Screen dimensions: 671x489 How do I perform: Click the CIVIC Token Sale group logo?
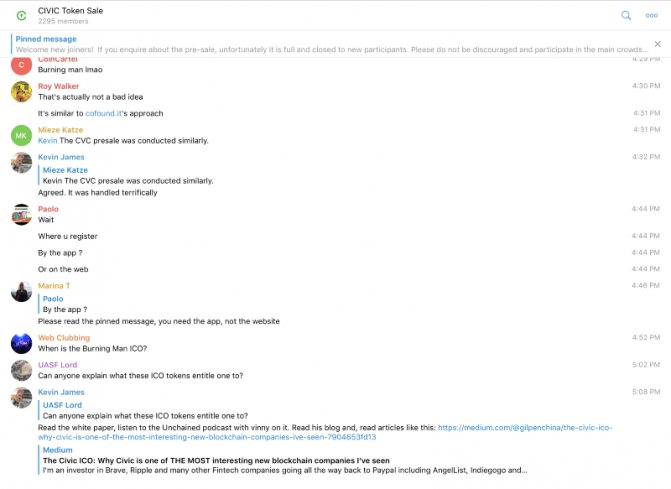(x=21, y=15)
